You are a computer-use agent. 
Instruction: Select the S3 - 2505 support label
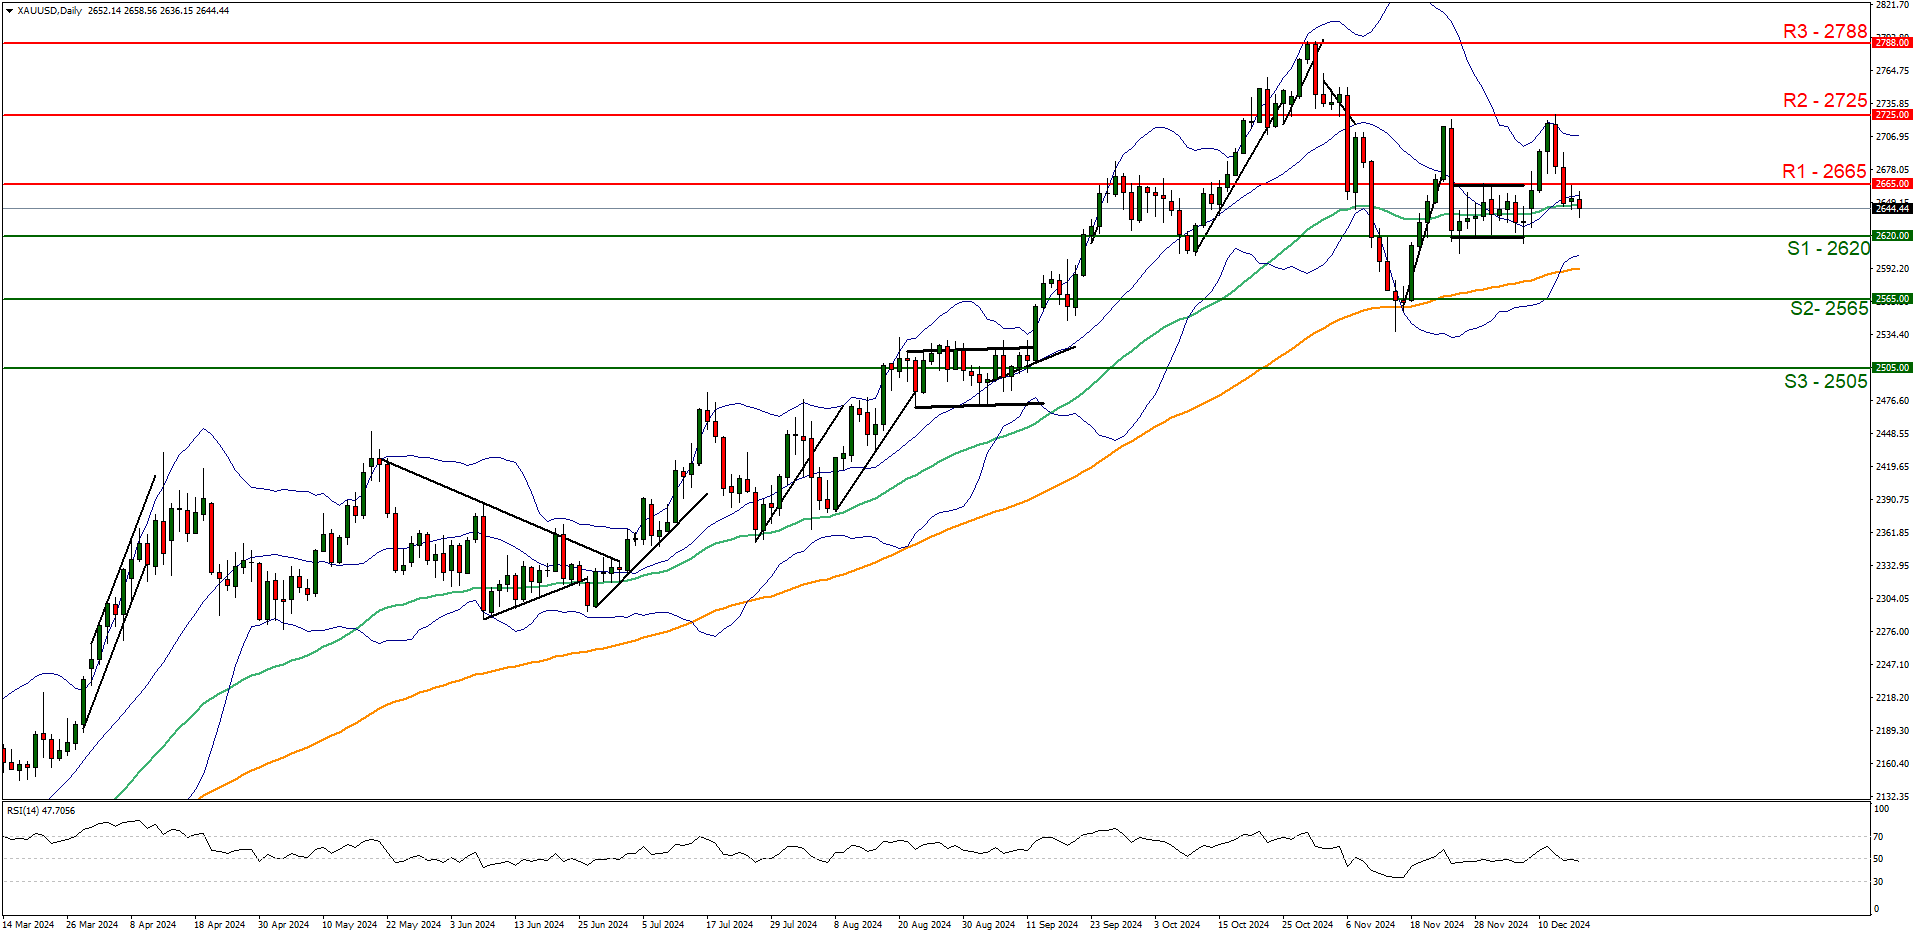tap(1825, 381)
